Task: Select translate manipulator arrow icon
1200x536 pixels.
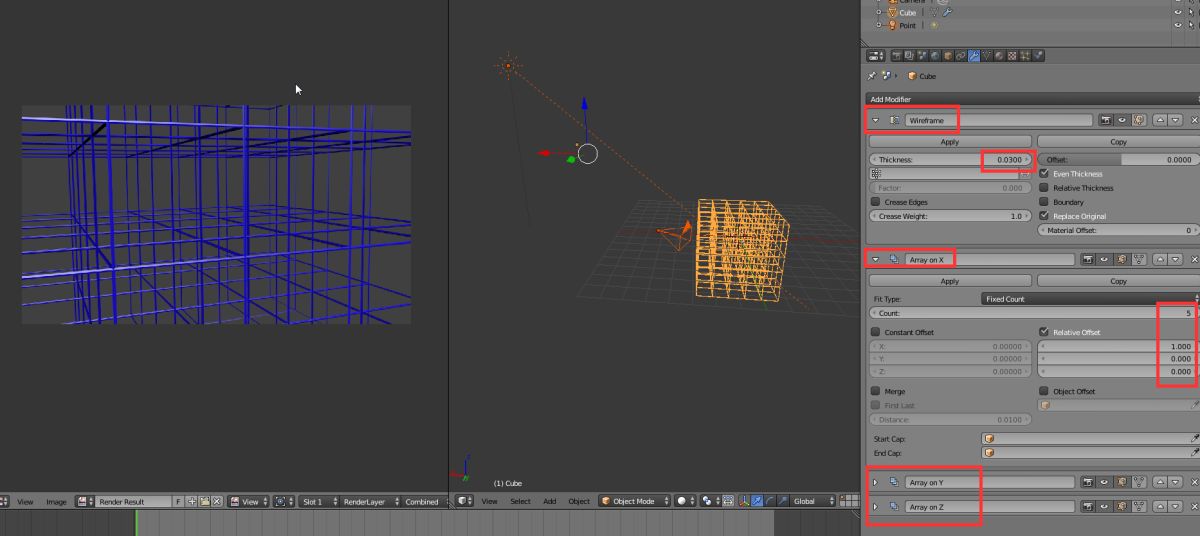Action: [757, 501]
